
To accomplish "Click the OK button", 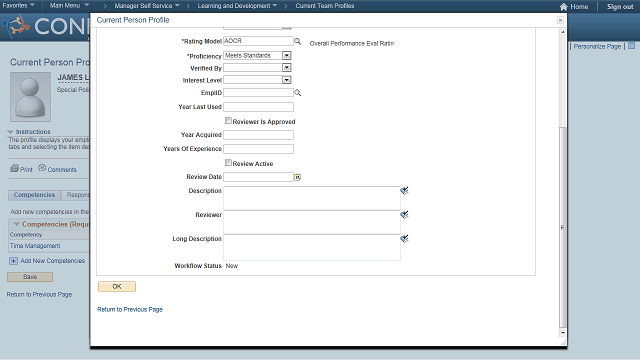I will coord(117,287).
